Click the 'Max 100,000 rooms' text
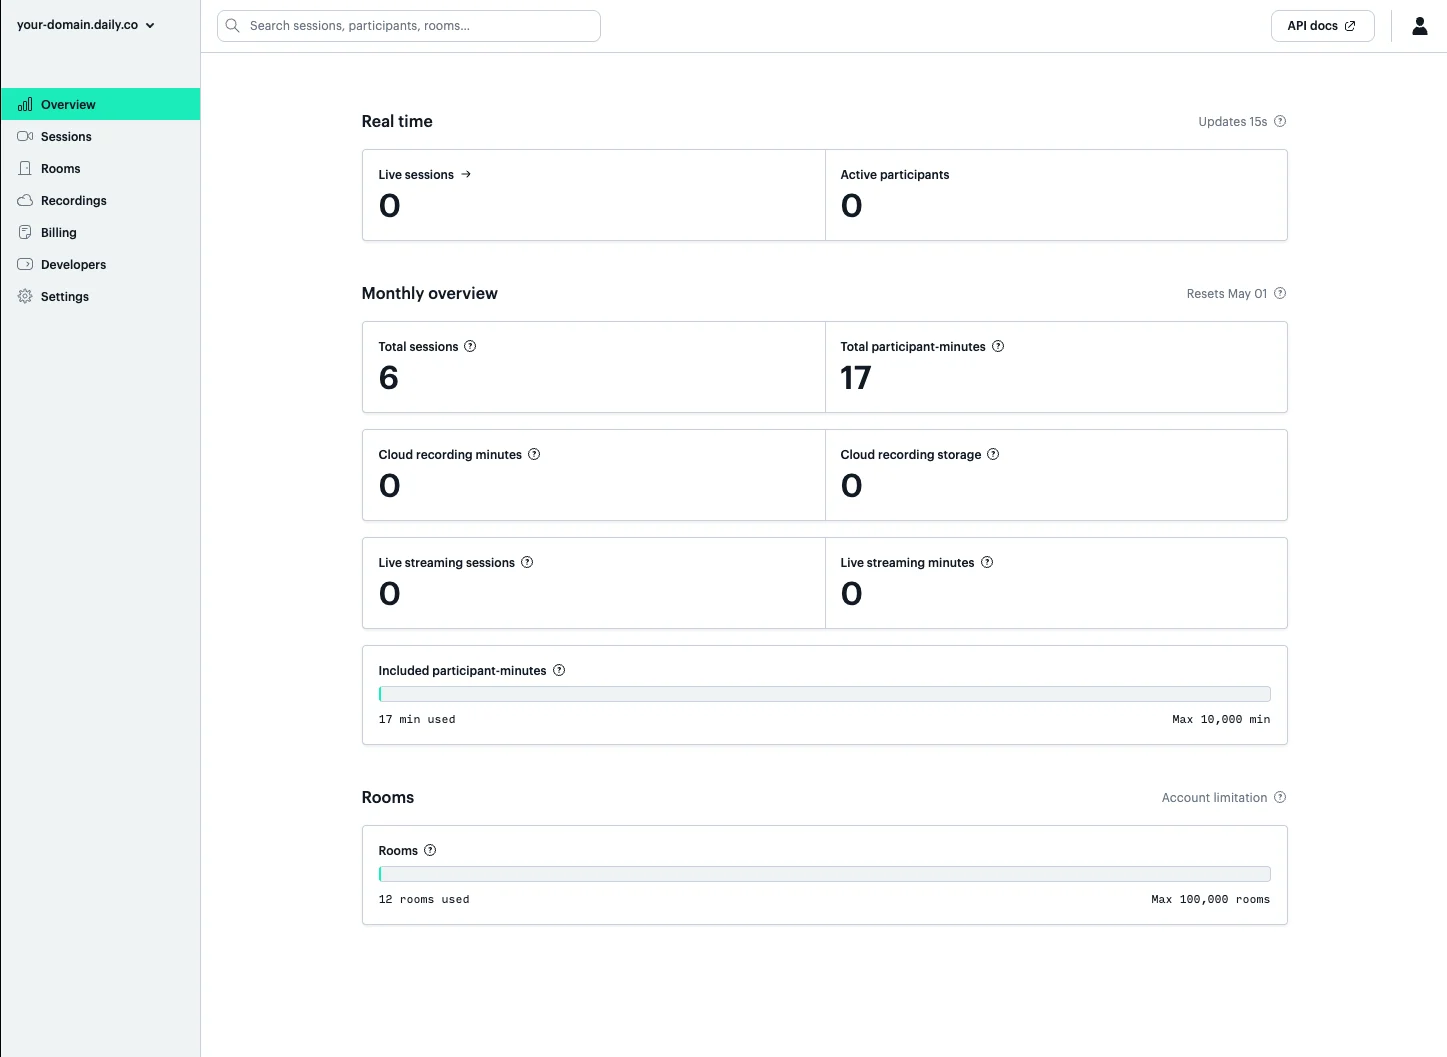Screen dimensions: 1447x1057 (1210, 899)
